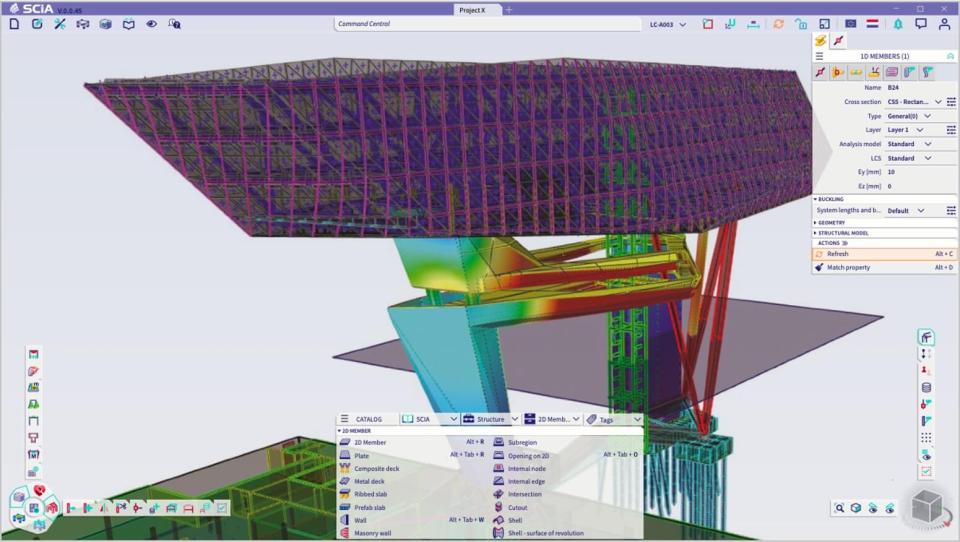The width and height of the screenshot is (960, 542).
Task: Click the notifications bell icon
Action: (x=897, y=24)
